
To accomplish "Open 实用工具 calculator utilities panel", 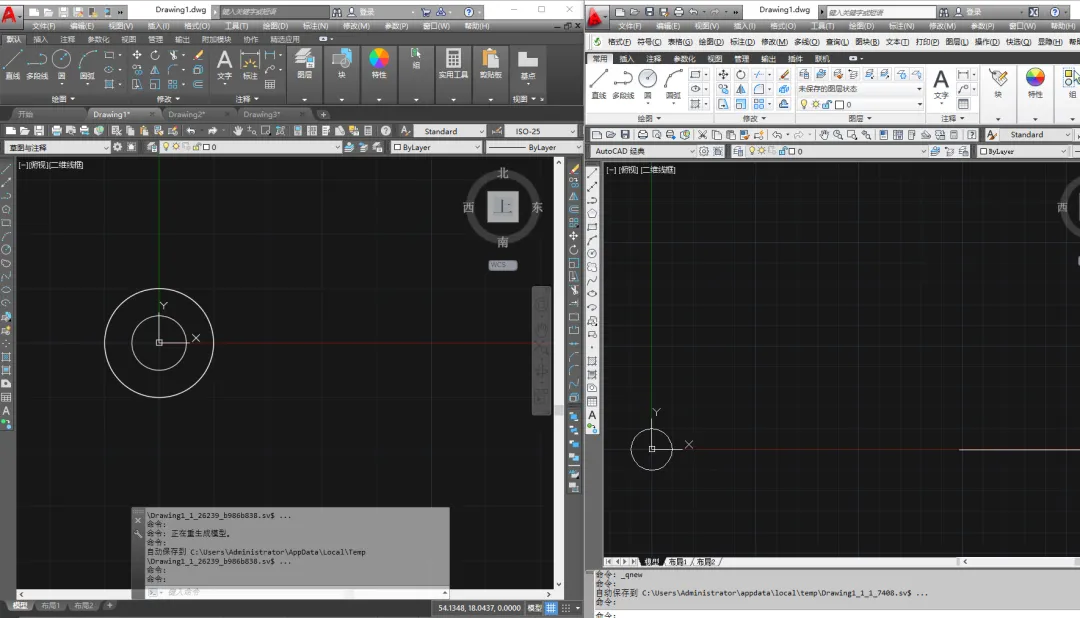I will pos(453,62).
